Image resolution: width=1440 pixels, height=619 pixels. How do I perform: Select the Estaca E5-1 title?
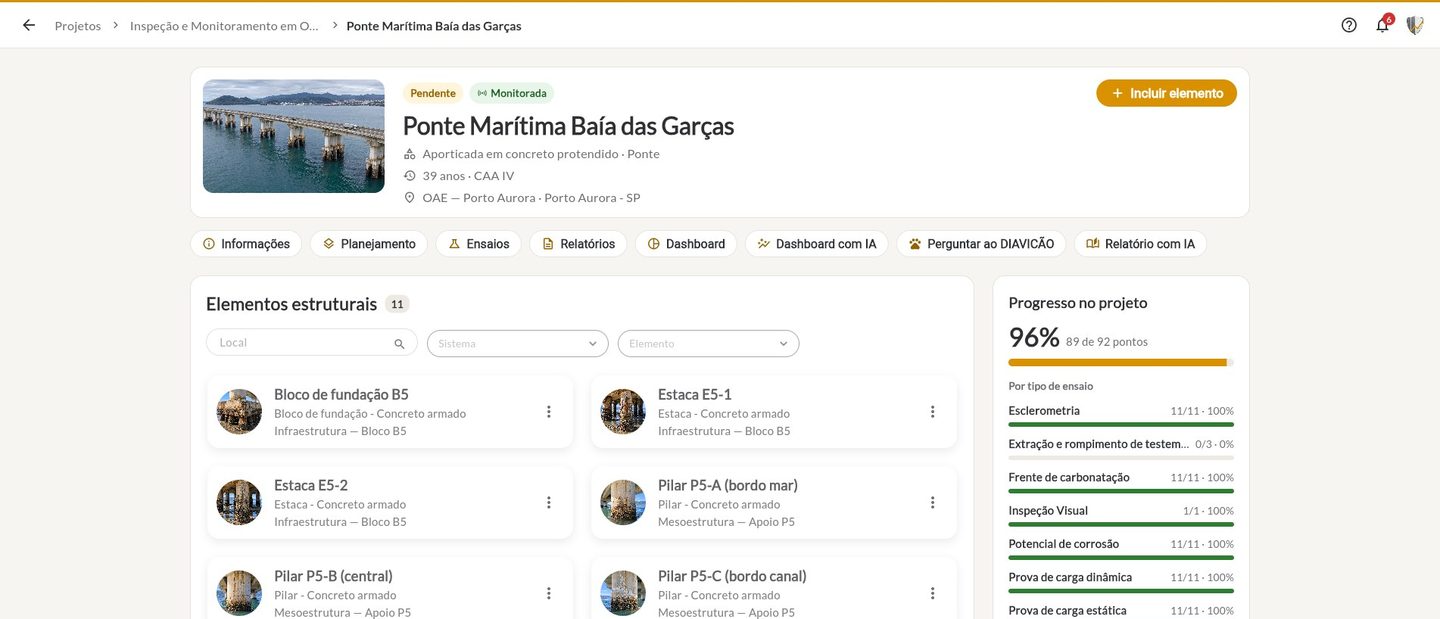(695, 394)
